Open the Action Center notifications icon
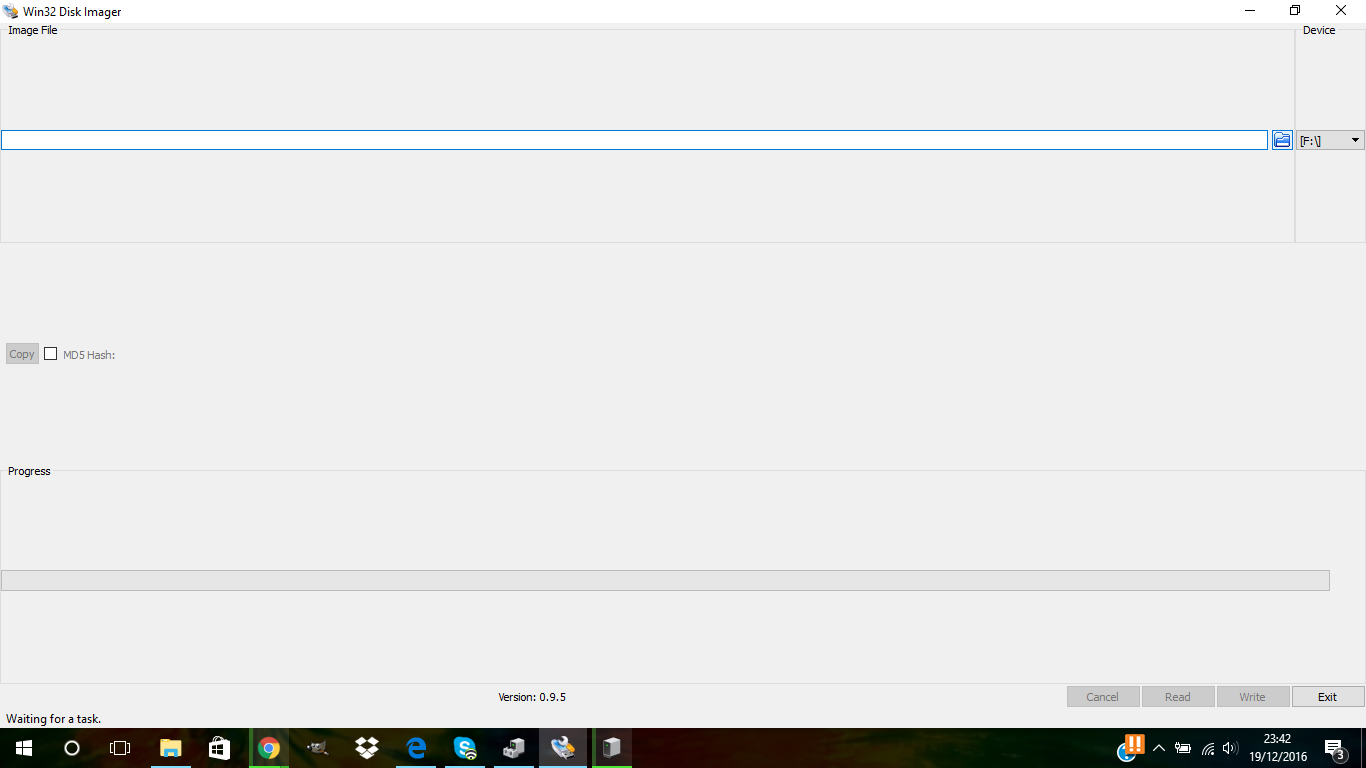Image resolution: width=1366 pixels, height=768 pixels. click(1333, 748)
